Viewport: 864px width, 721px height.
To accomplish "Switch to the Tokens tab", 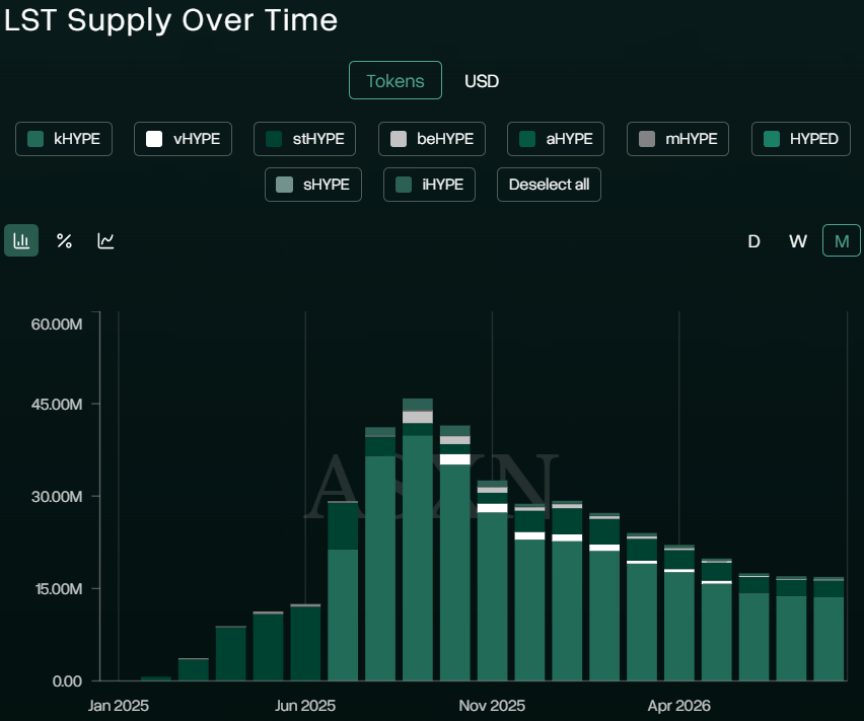I will [x=395, y=80].
